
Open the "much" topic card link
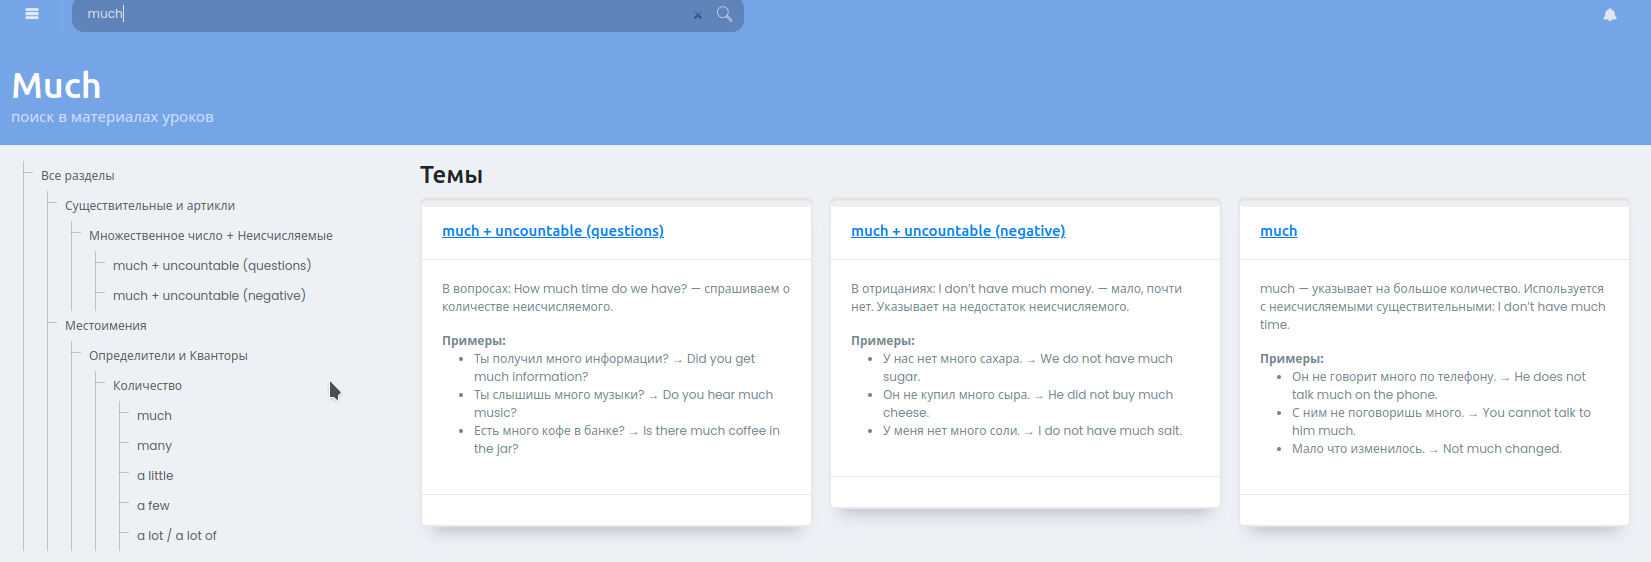click(x=1278, y=231)
